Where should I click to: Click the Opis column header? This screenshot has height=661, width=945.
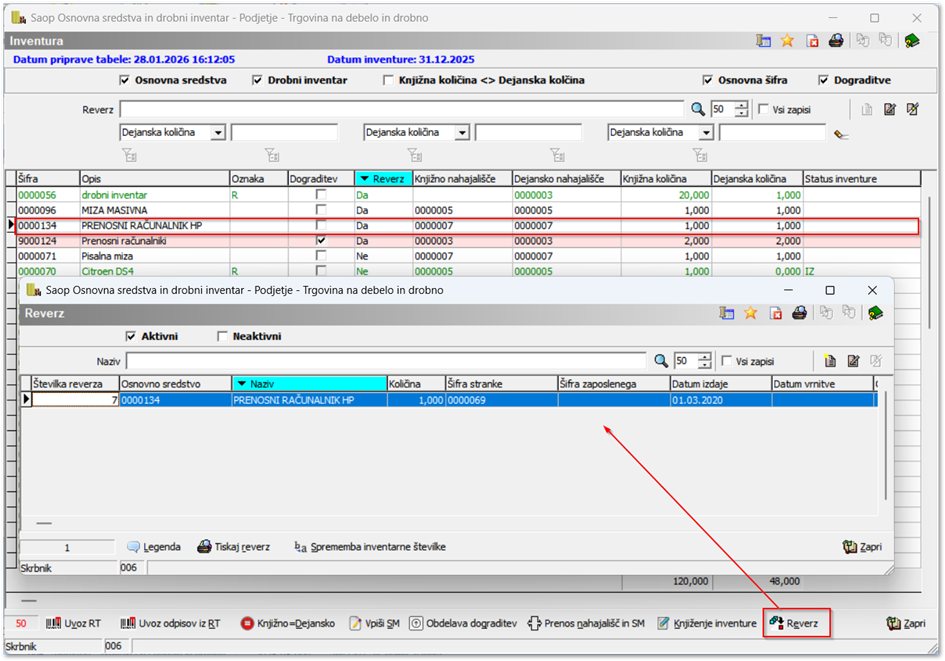[x=154, y=178]
